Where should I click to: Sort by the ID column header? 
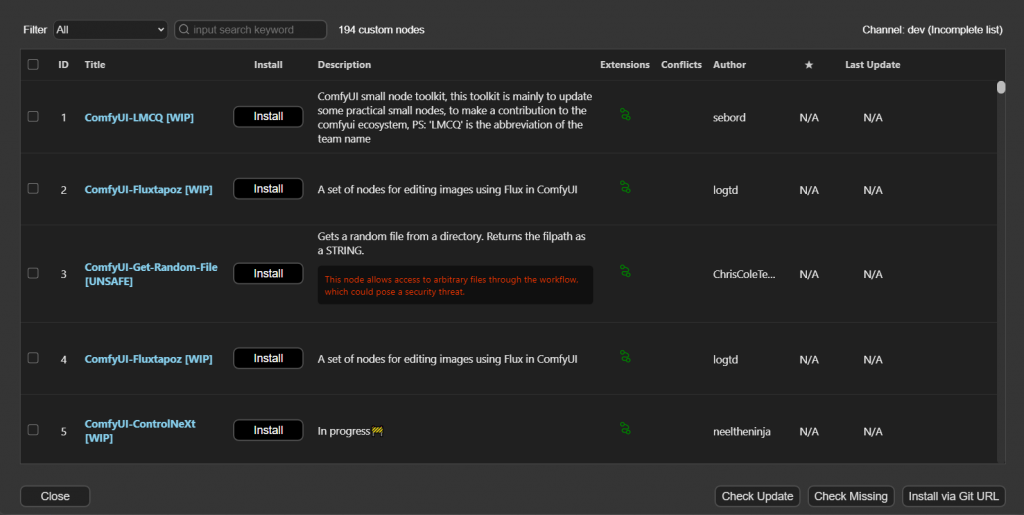[63, 65]
